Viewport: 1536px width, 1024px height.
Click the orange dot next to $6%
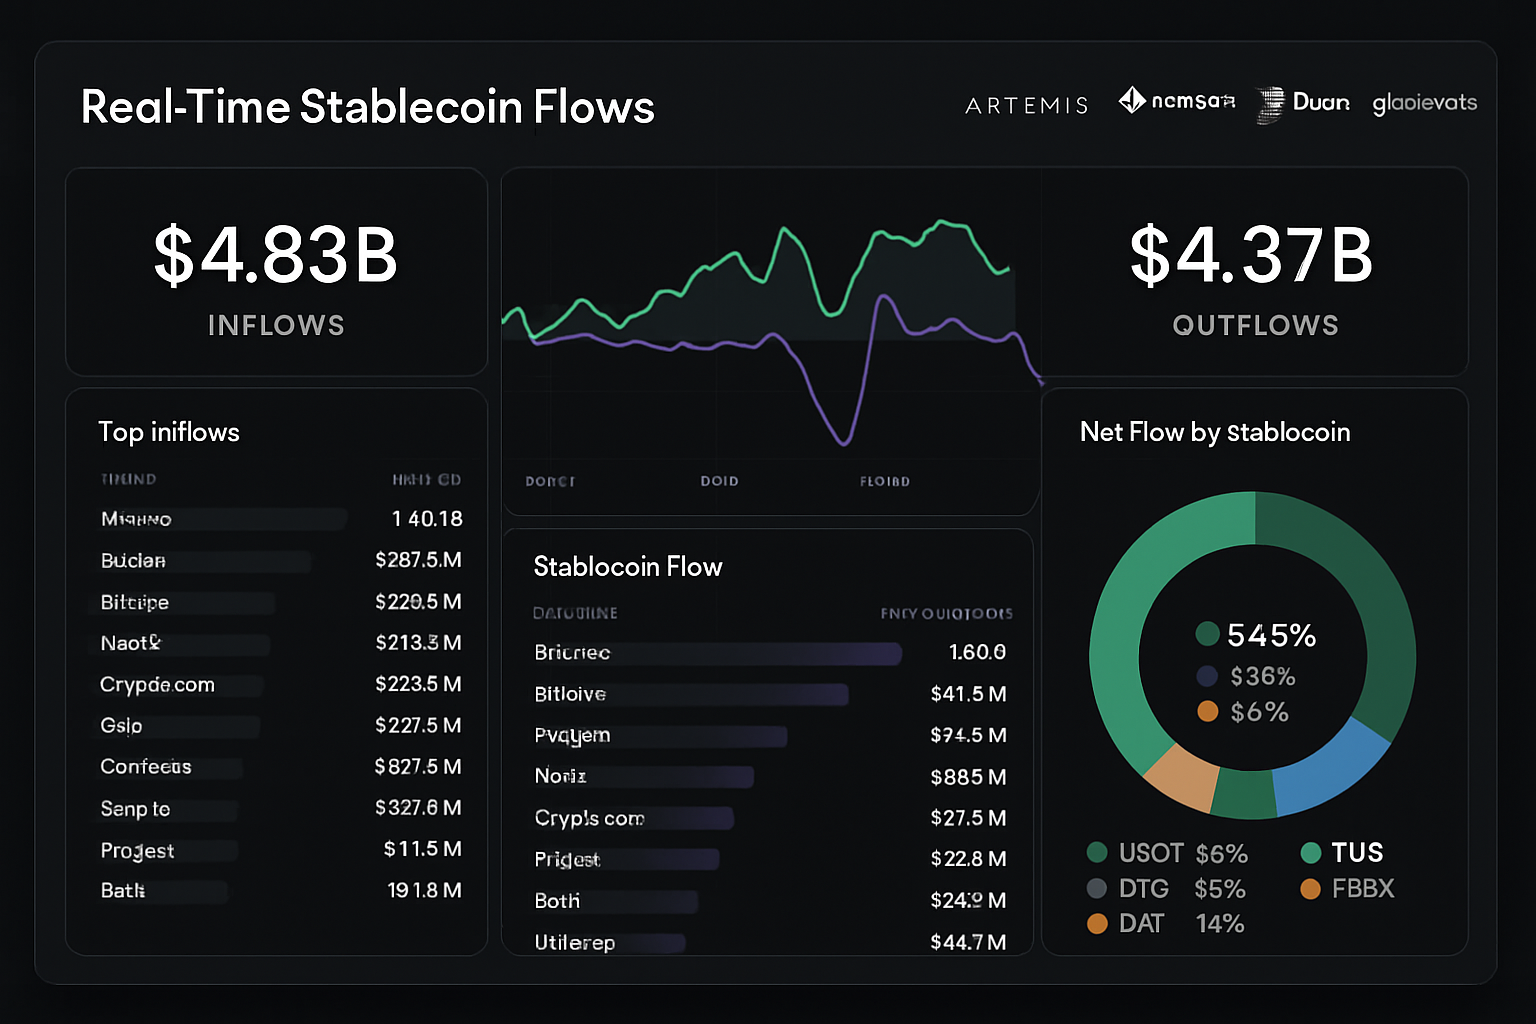1208,711
